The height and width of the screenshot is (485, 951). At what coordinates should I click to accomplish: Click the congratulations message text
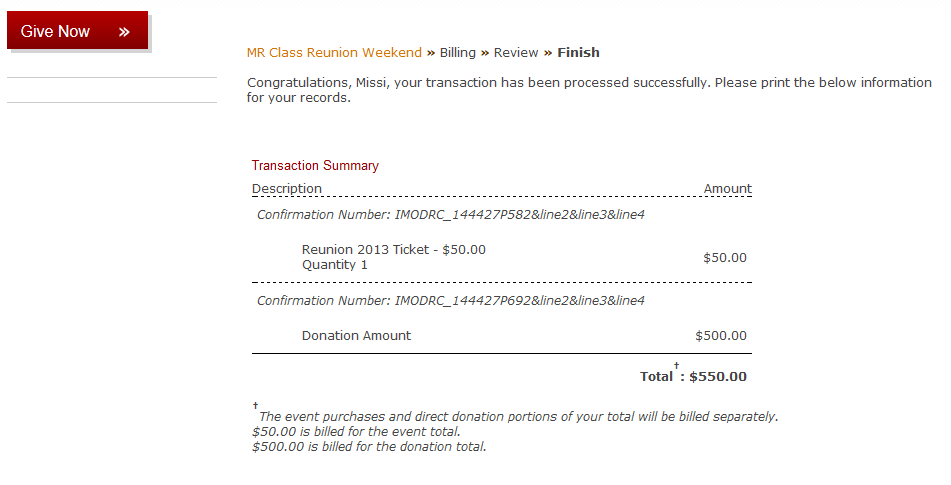pyautogui.click(x=589, y=90)
